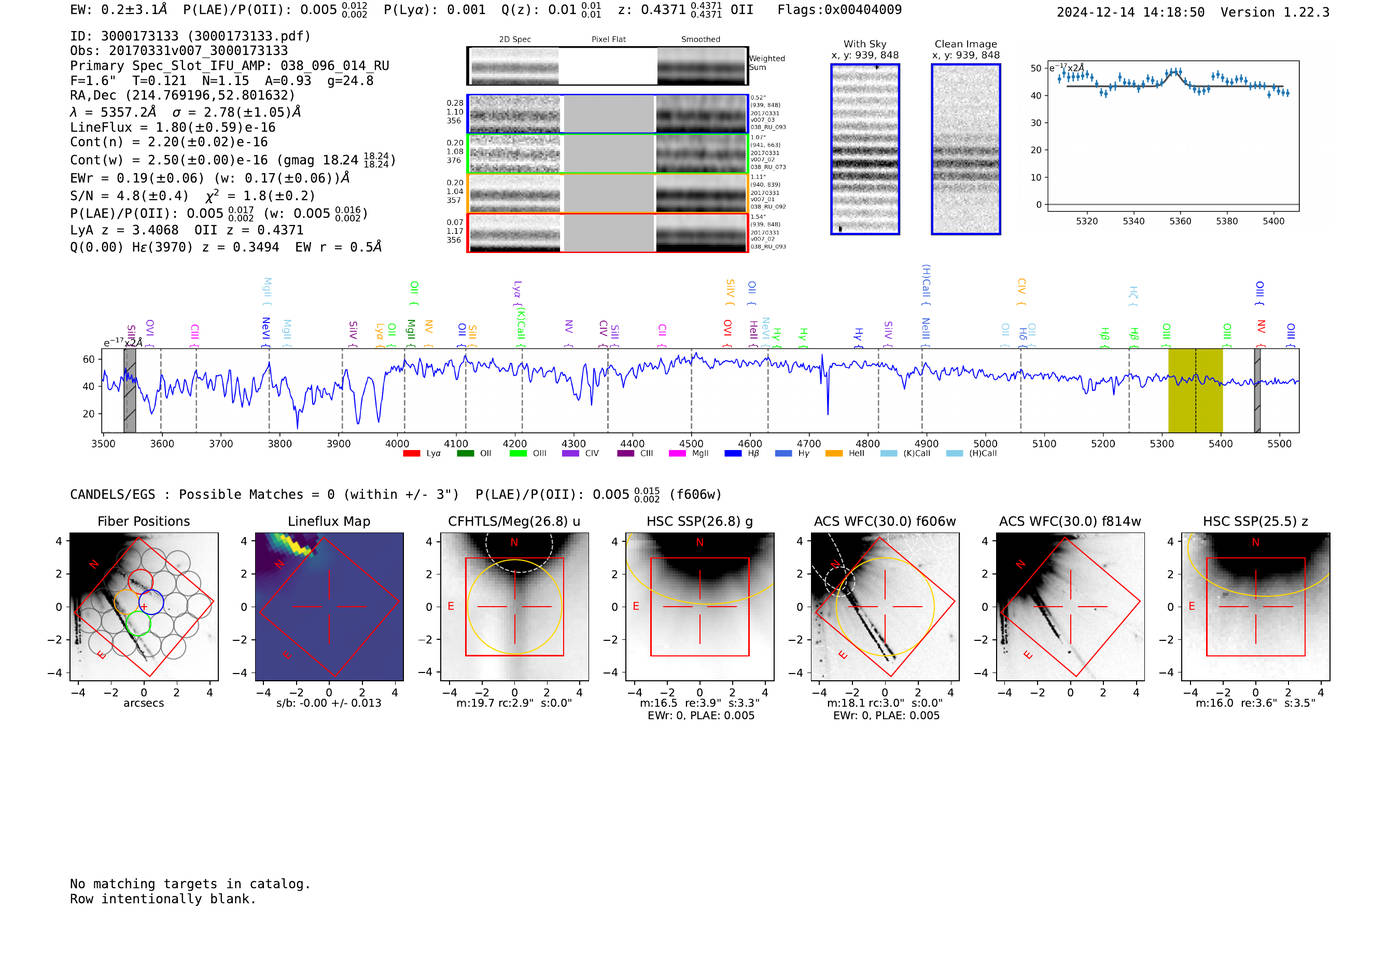1400x953 pixels.
Task: Click the blue Hβ legend swatch
Action: pos(733,454)
